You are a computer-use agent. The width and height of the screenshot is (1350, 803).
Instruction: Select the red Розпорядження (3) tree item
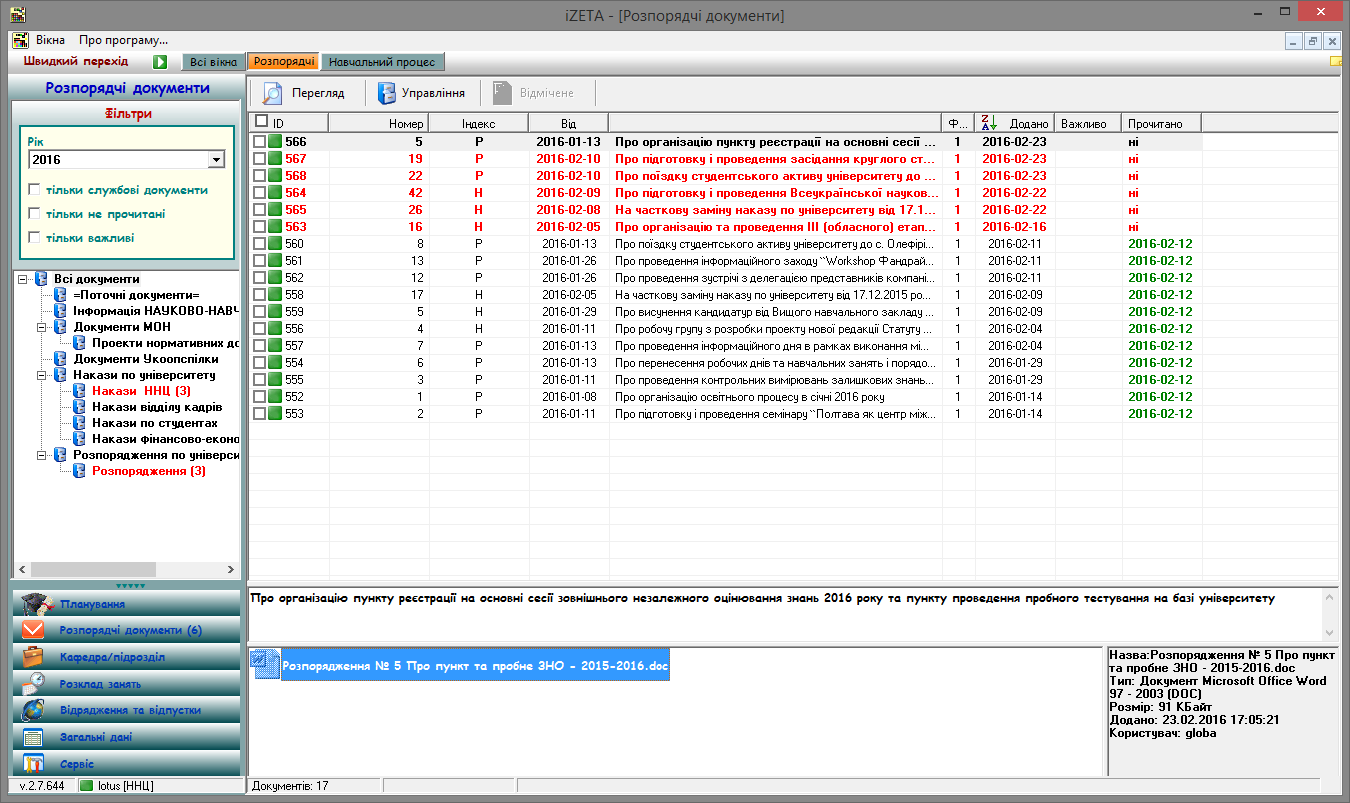149,471
